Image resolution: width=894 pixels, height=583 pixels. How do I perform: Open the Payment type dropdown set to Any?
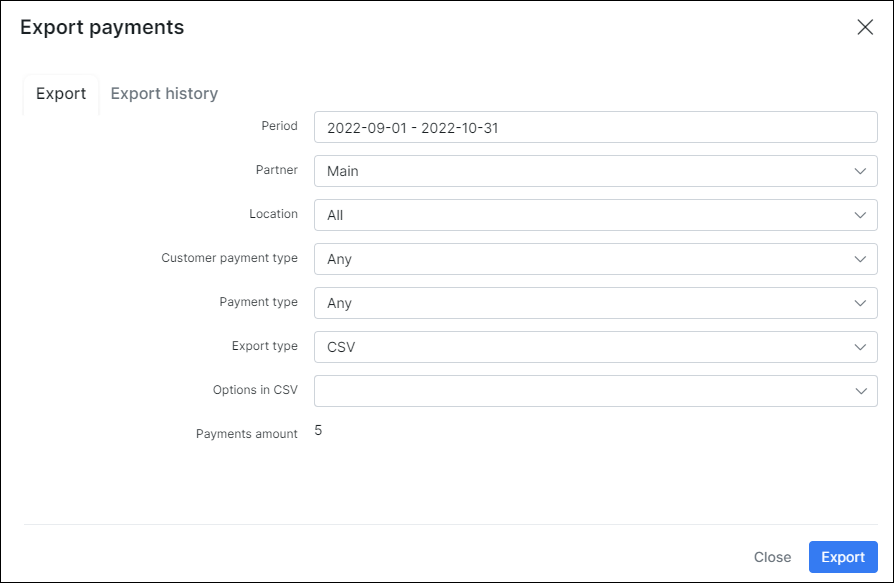595,303
